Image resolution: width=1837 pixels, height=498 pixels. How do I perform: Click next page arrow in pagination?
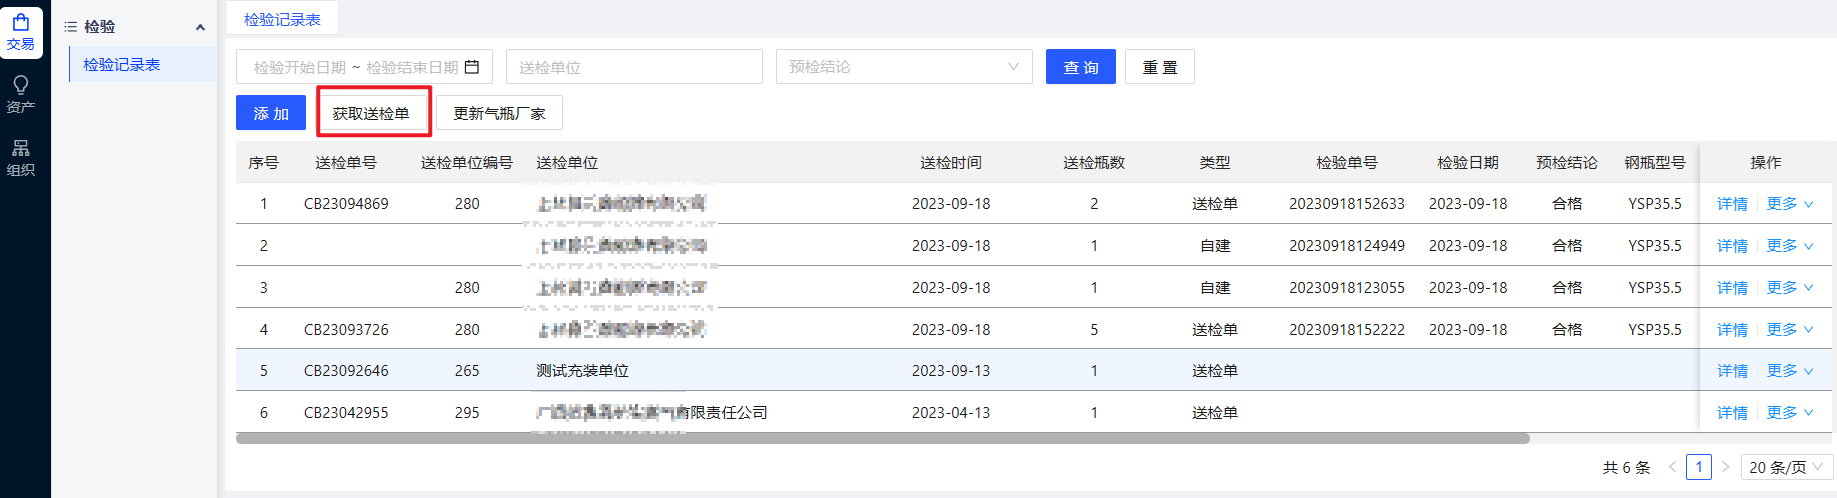pos(1725,467)
